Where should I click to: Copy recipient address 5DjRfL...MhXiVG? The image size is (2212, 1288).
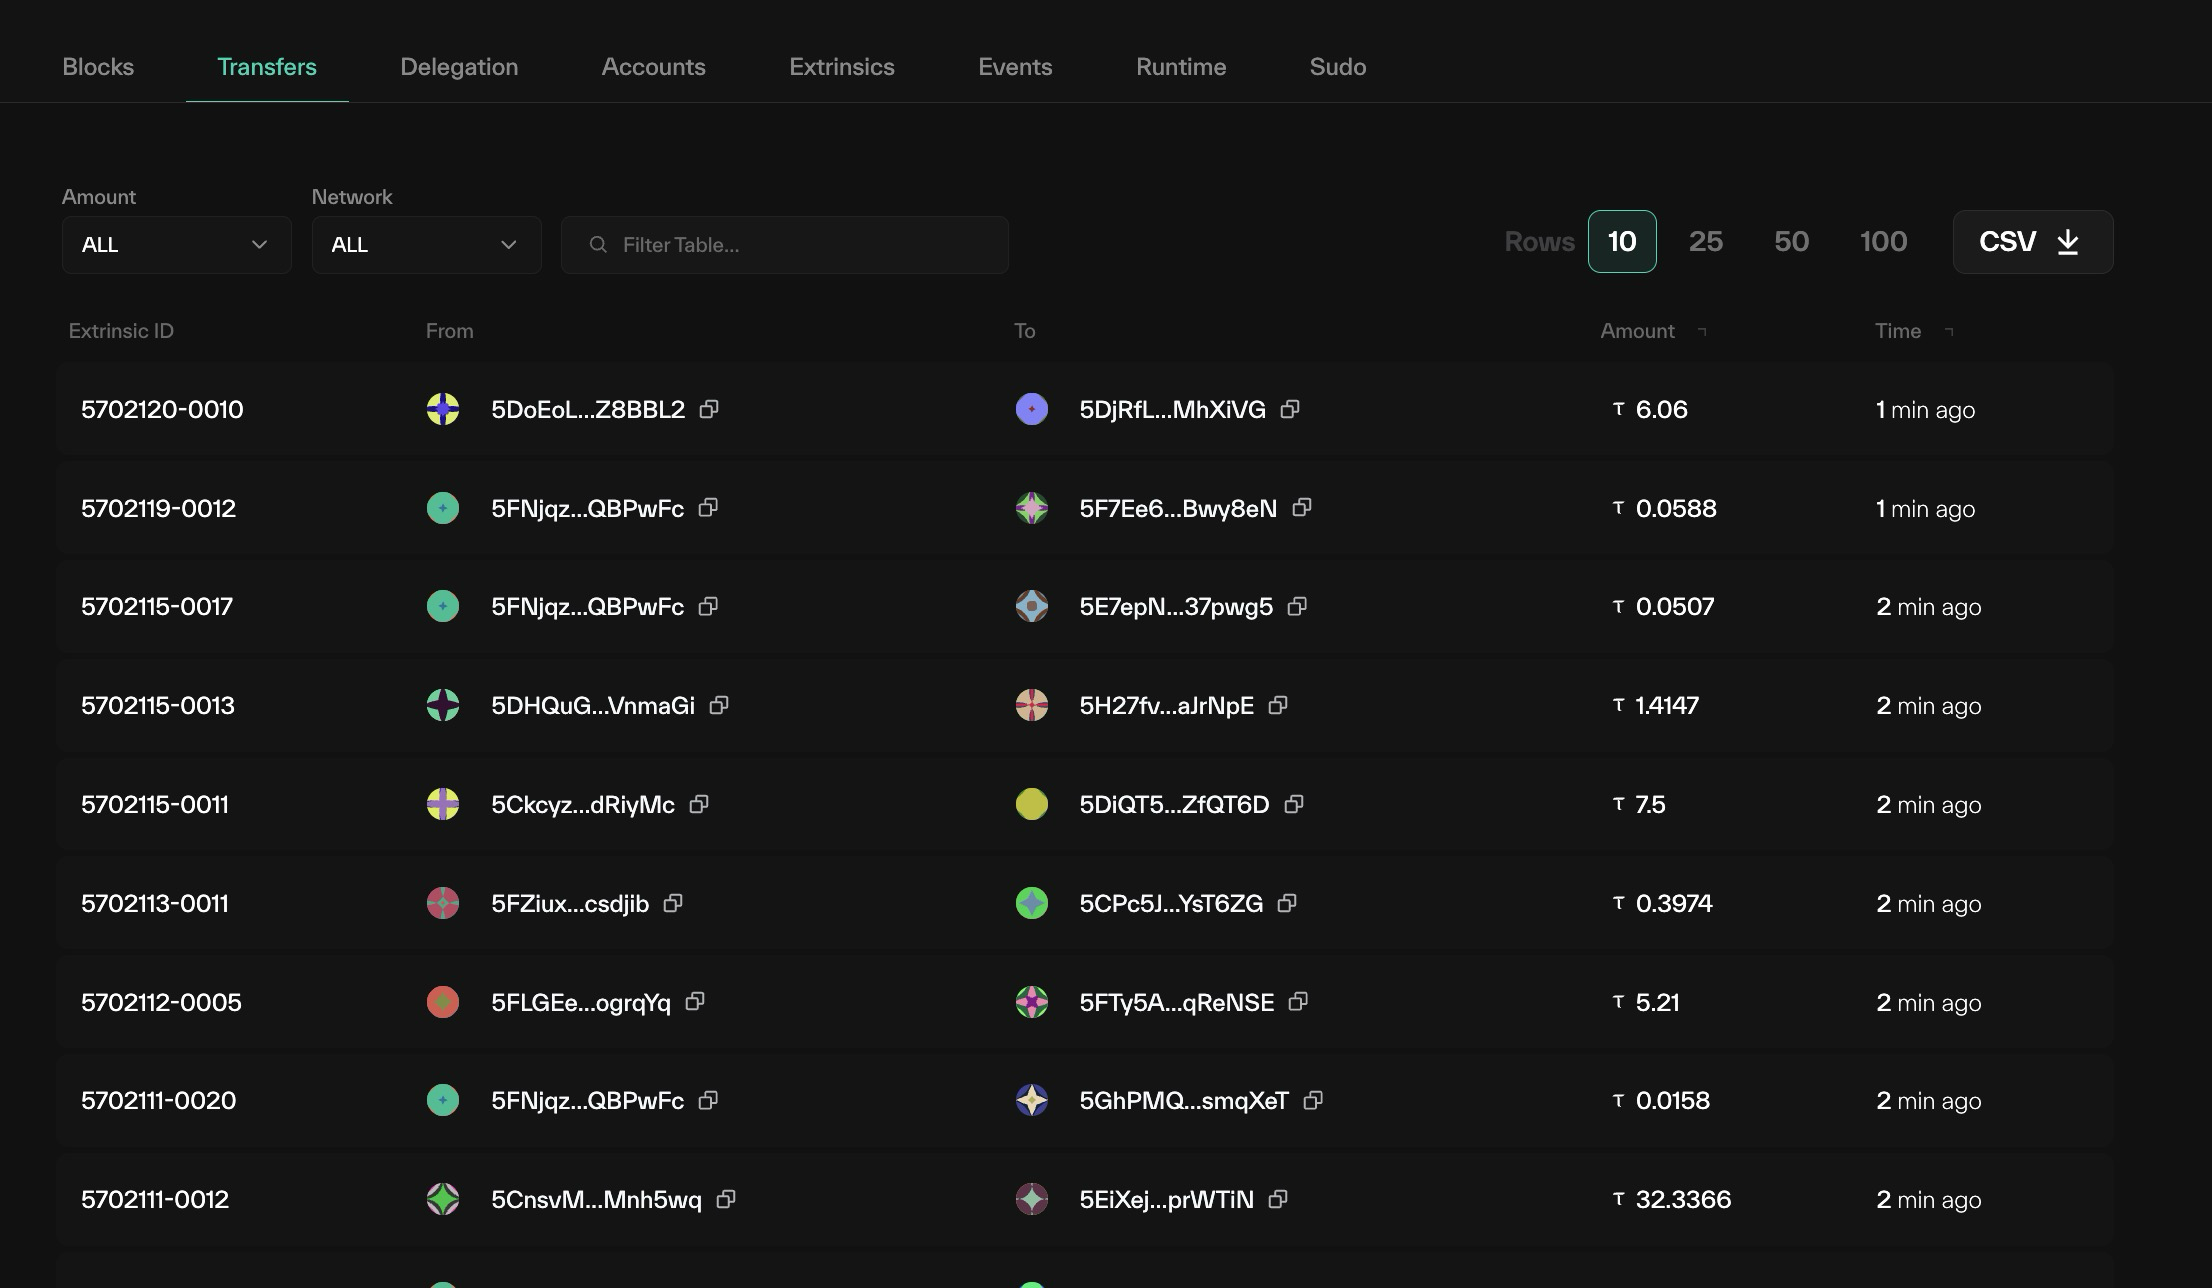1290,409
